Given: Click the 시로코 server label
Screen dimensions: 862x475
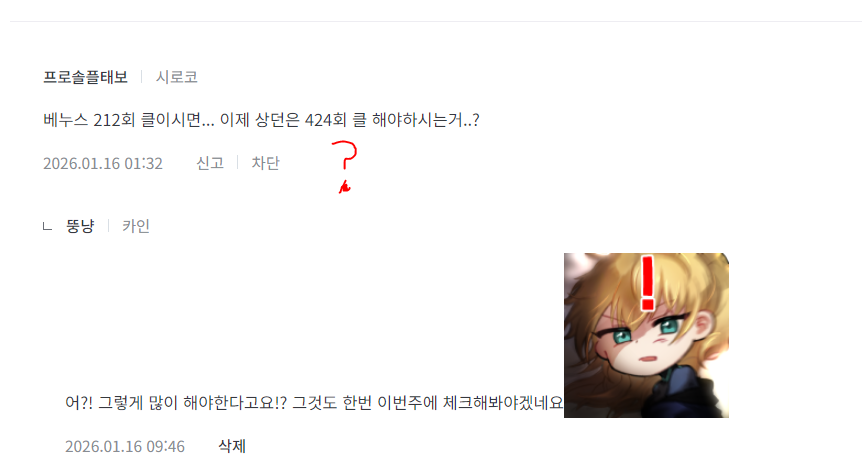Looking at the screenshot, I should coord(176,77).
